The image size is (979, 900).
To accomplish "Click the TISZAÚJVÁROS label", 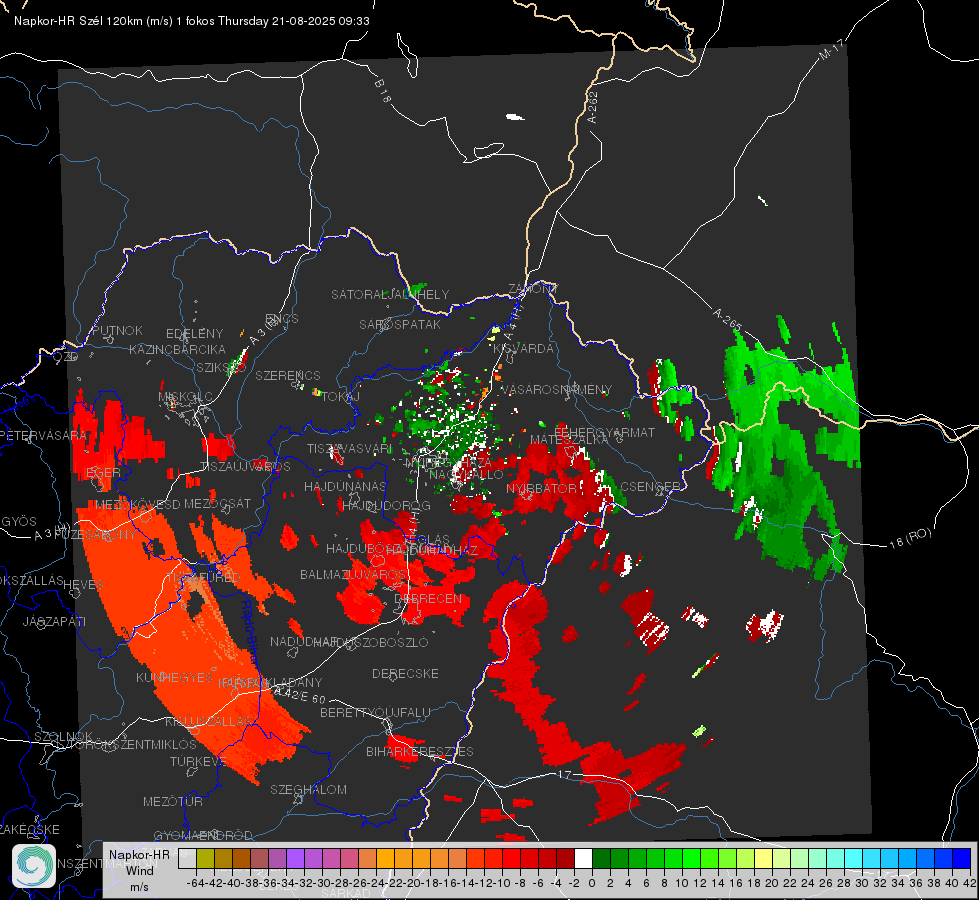I will click(245, 467).
